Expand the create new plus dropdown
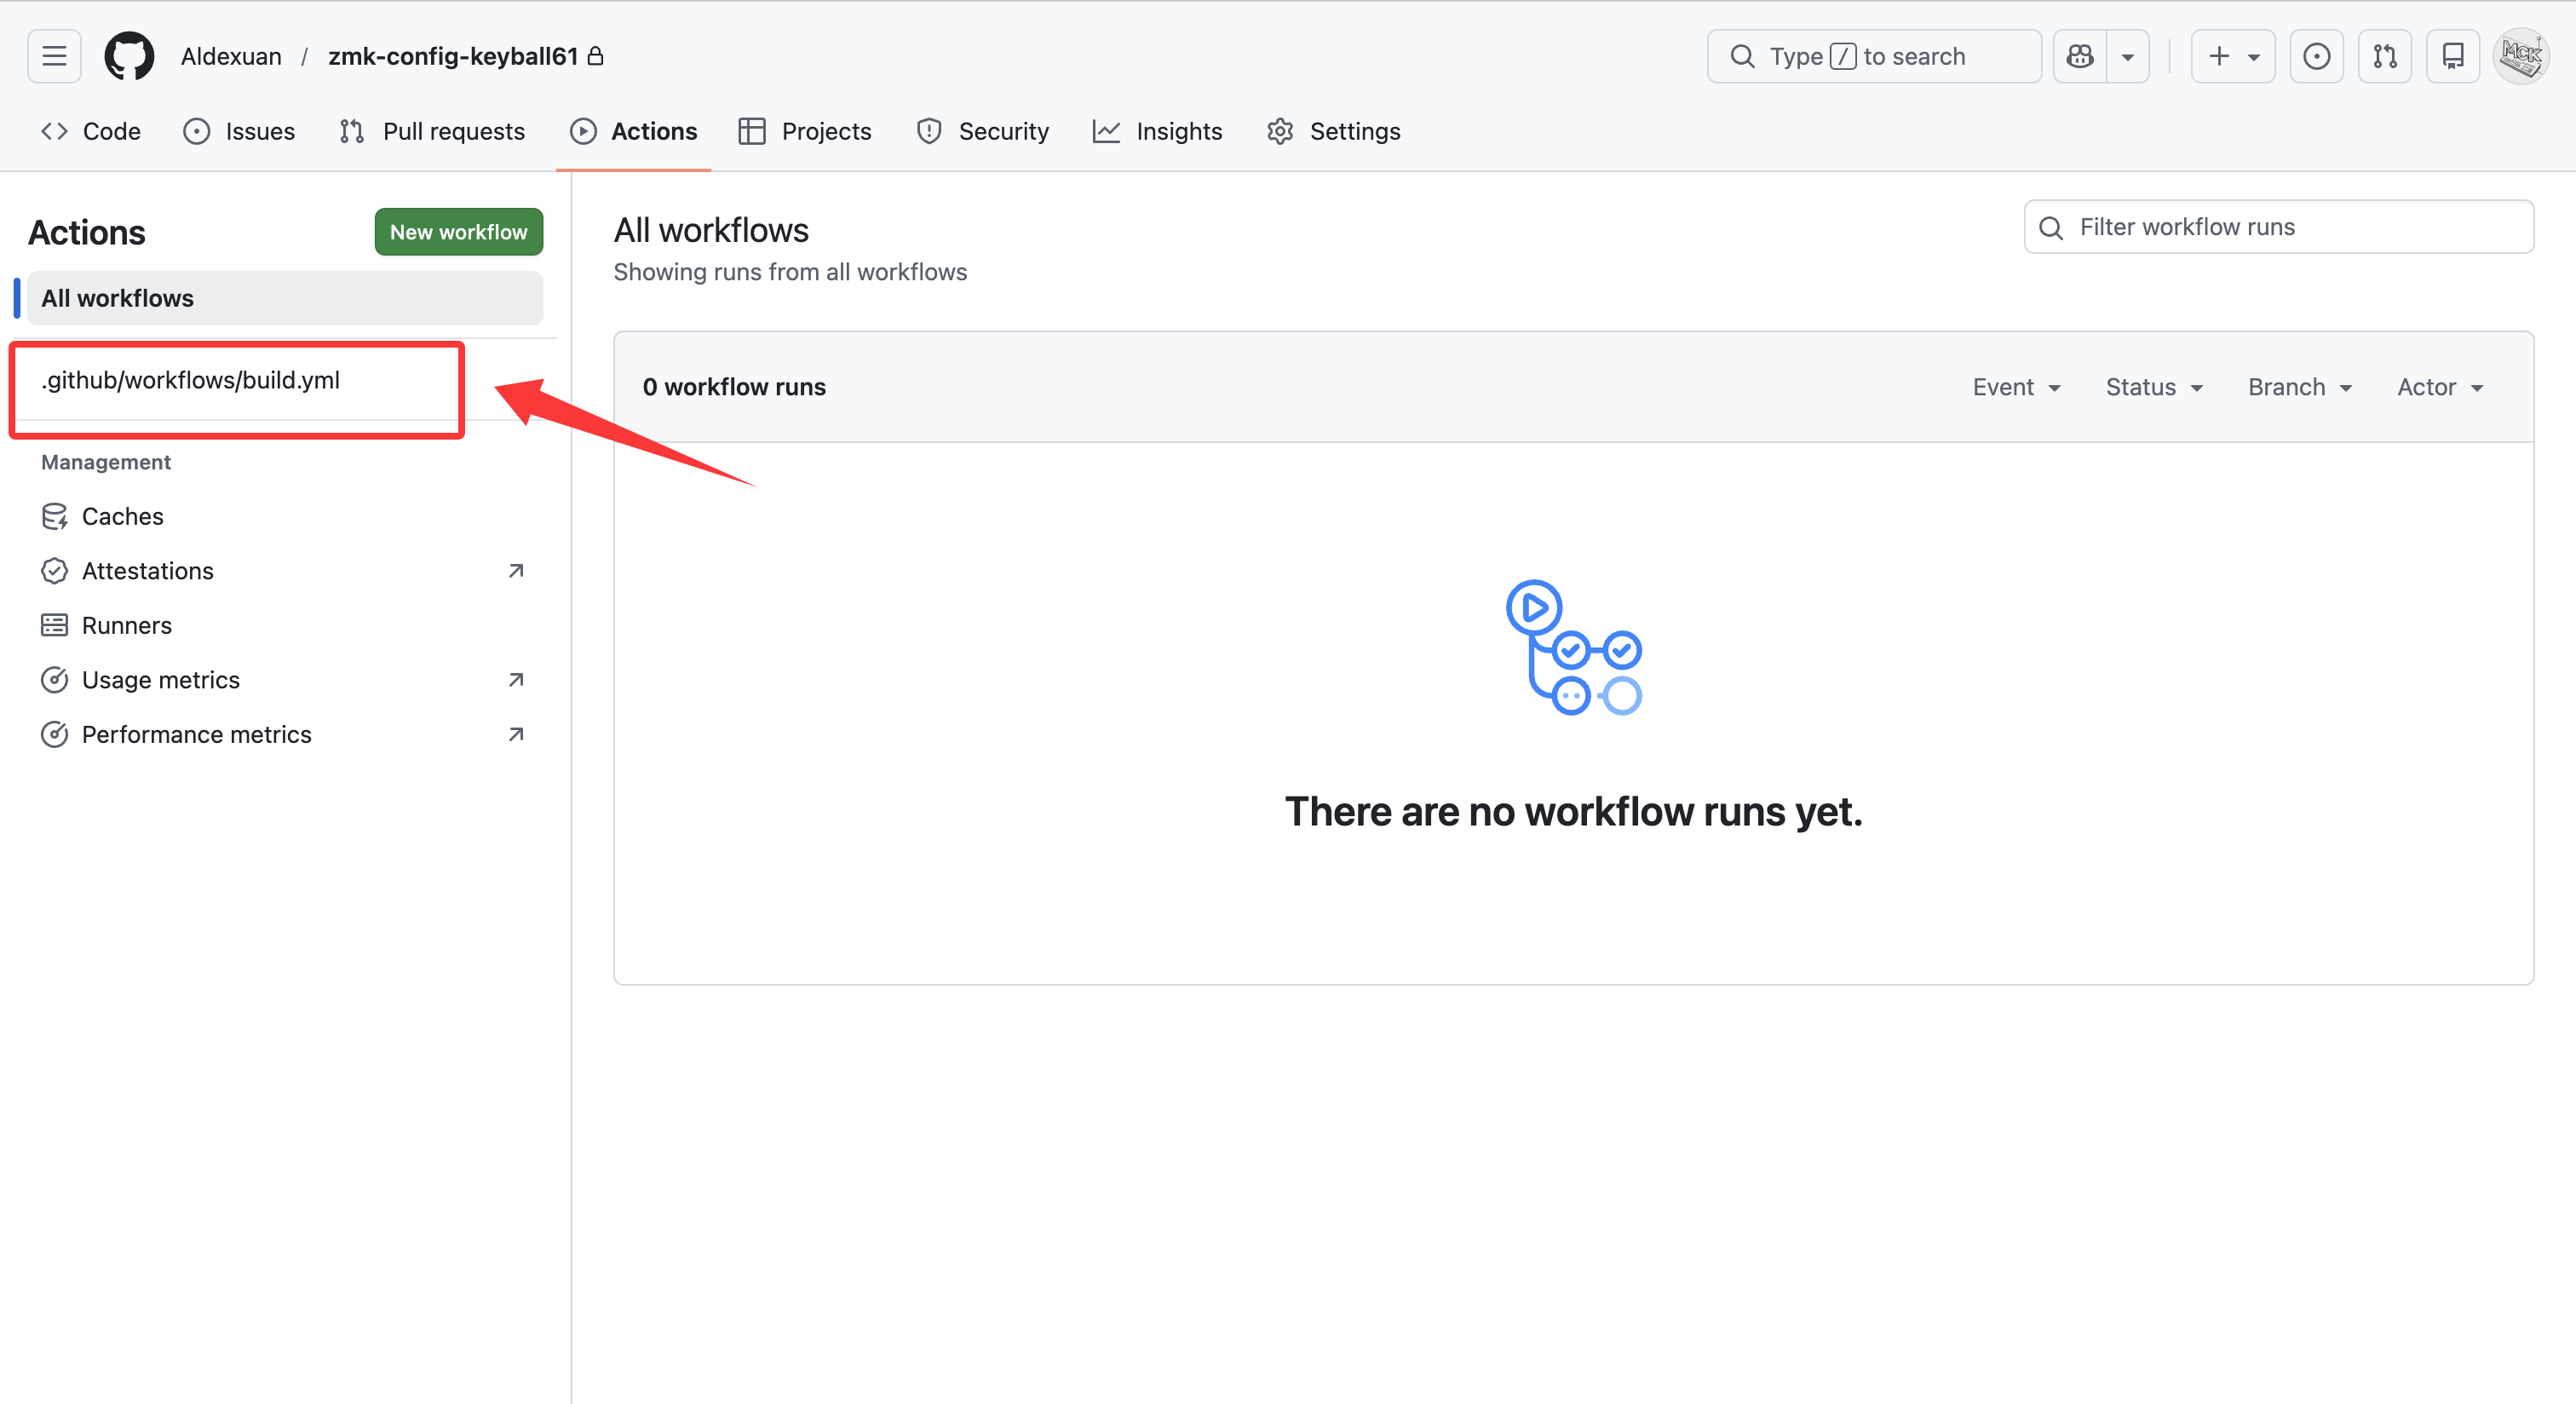The height and width of the screenshot is (1404, 2576). pyautogui.click(x=2233, y=56)
